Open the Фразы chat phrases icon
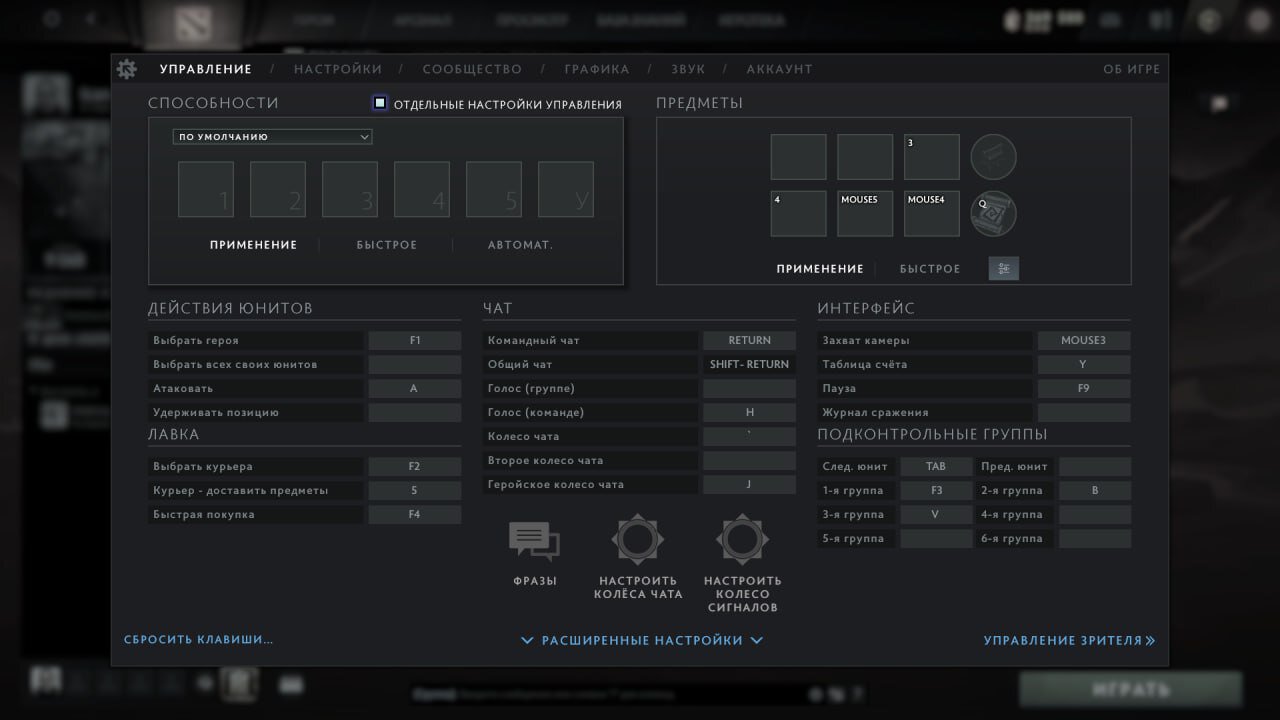The width and height of the screenshot is (1280, 720). pos(534,541)
